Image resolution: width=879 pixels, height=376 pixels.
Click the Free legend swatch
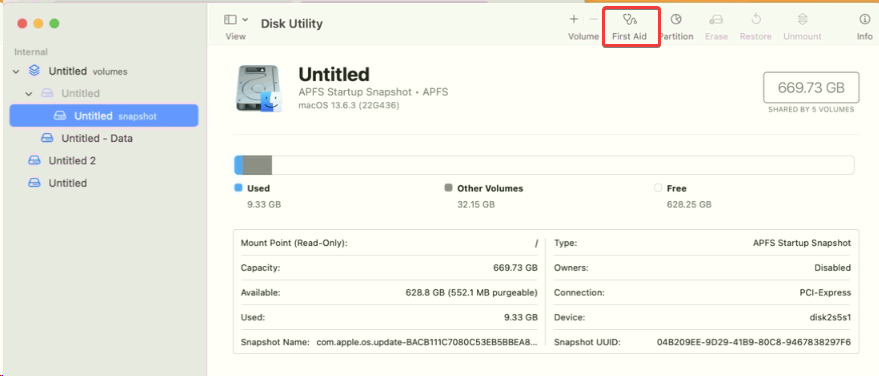pos(658,188)
